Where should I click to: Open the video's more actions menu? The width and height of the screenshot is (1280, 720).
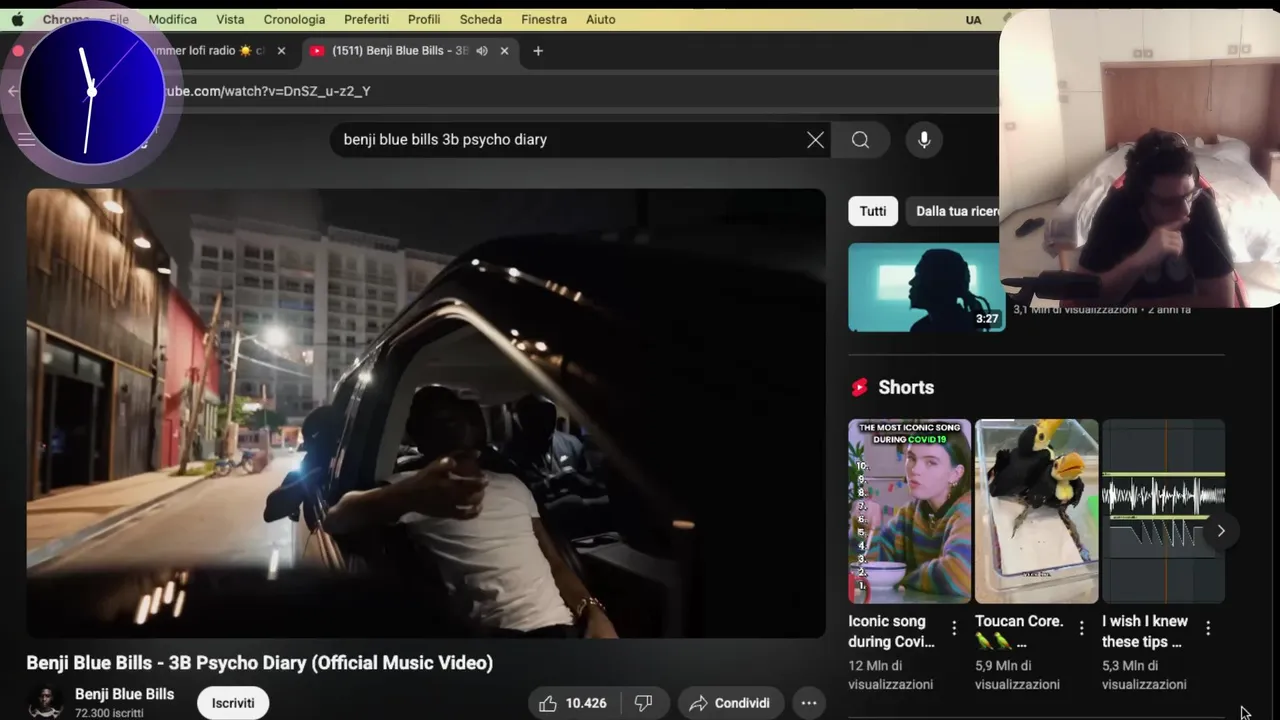809,703
